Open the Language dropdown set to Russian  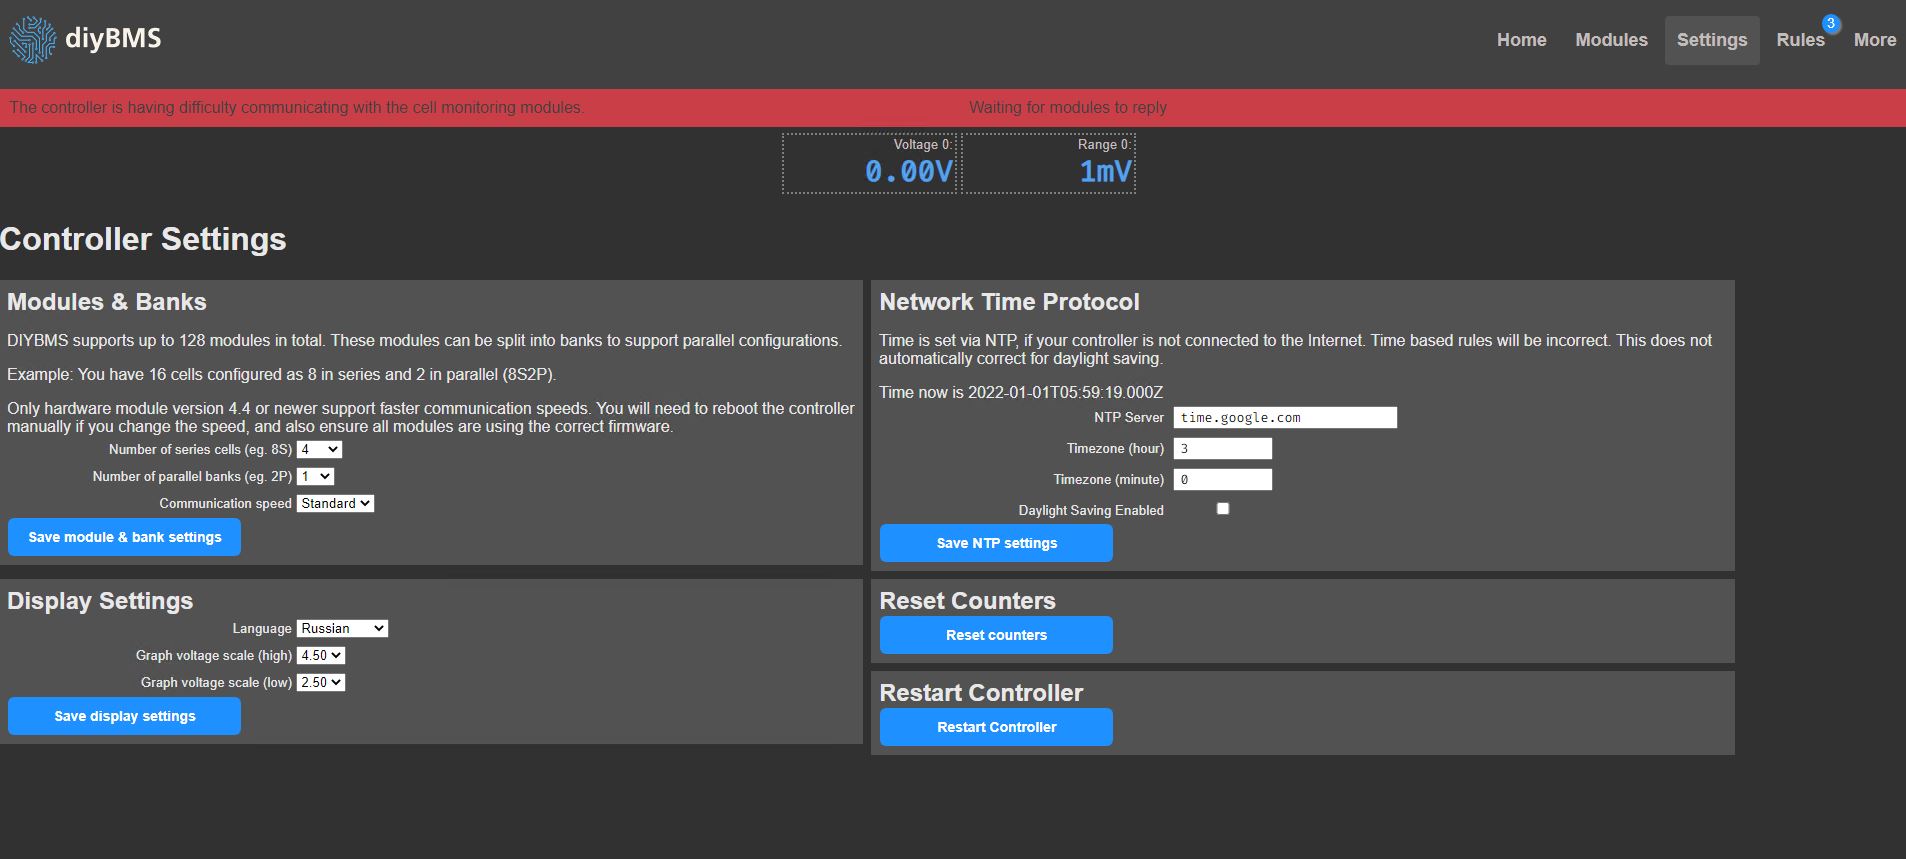point(342,629)
